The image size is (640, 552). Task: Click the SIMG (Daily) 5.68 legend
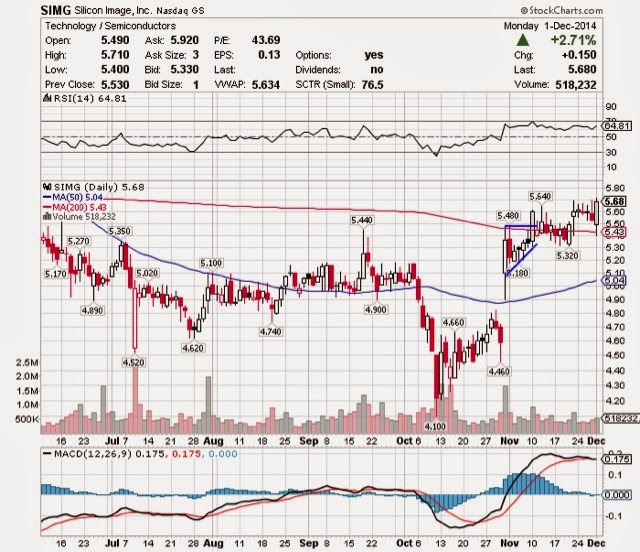pyautogui.click(x=99, y=187)
